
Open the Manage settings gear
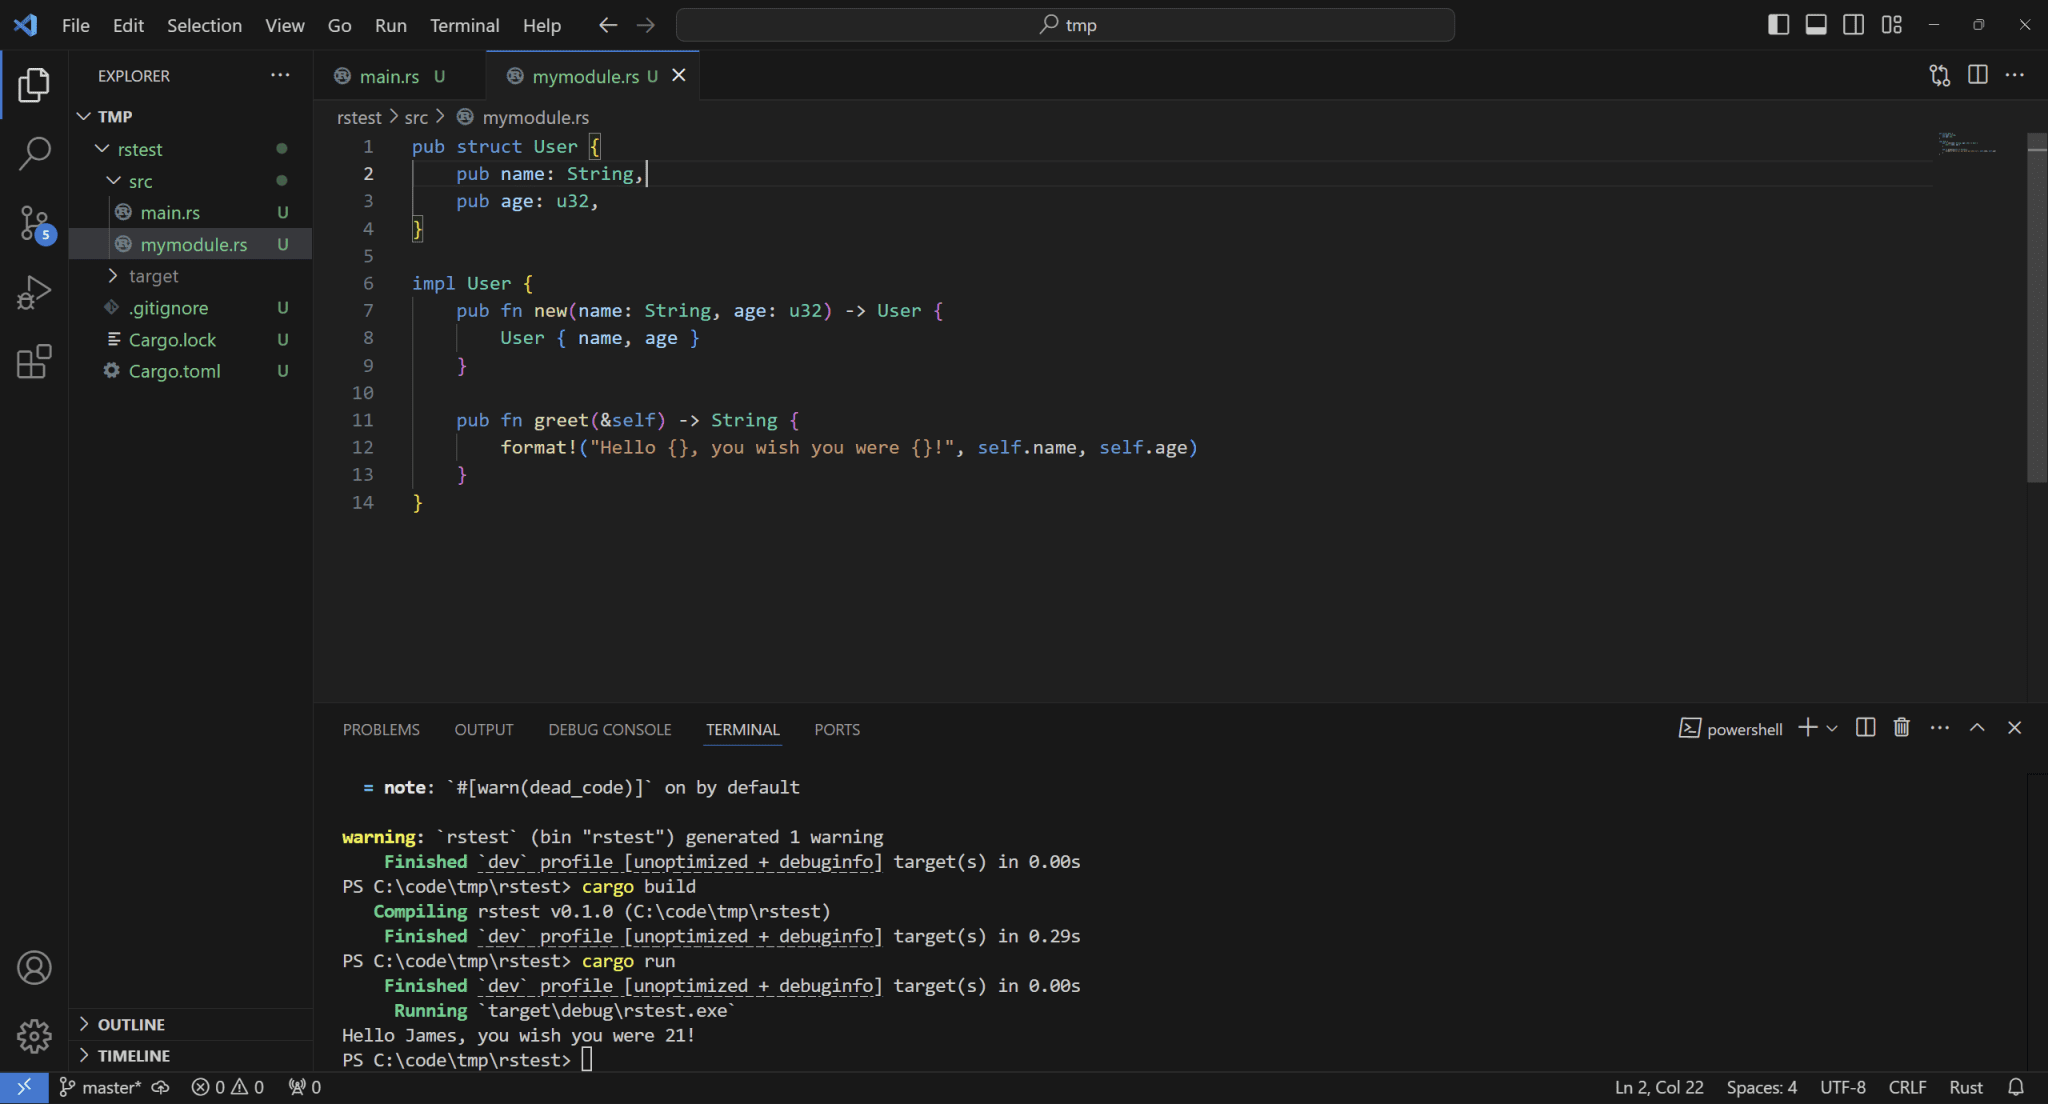(36, 1036)
